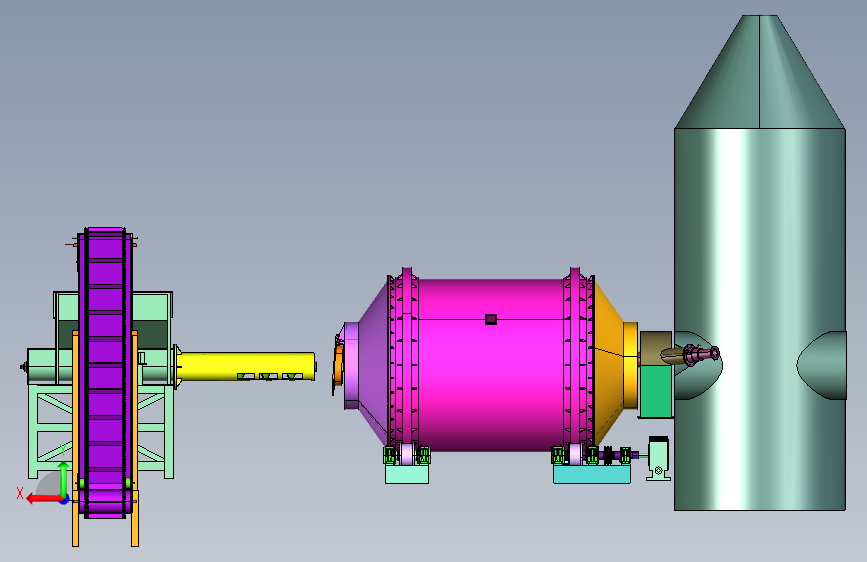Pick the mint support base under drum
The image size is (867, 562).
[407, 474]
